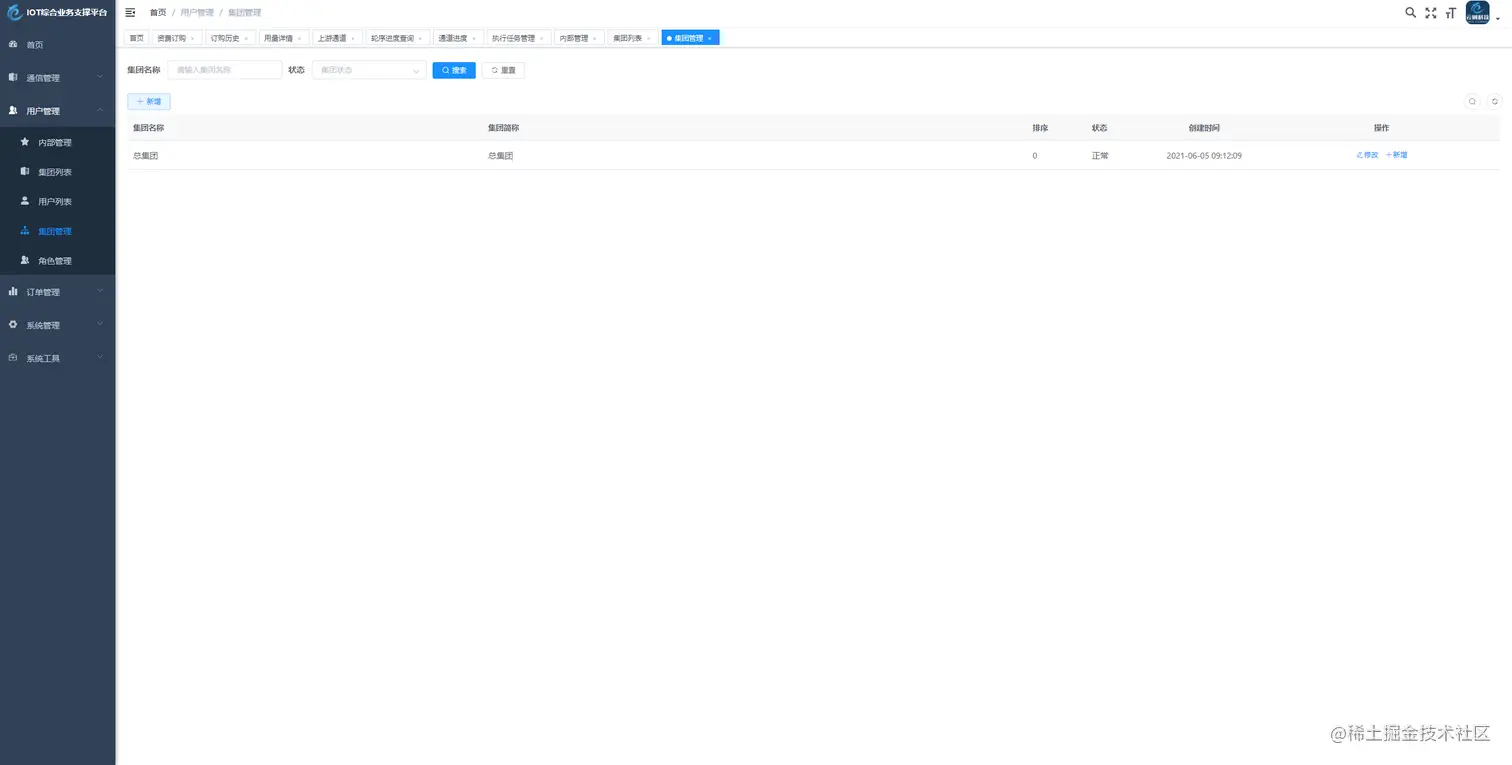Click the star icon for 内部管理
Image resolution: width=1512 pixels, height=765 pixels.
25,142
